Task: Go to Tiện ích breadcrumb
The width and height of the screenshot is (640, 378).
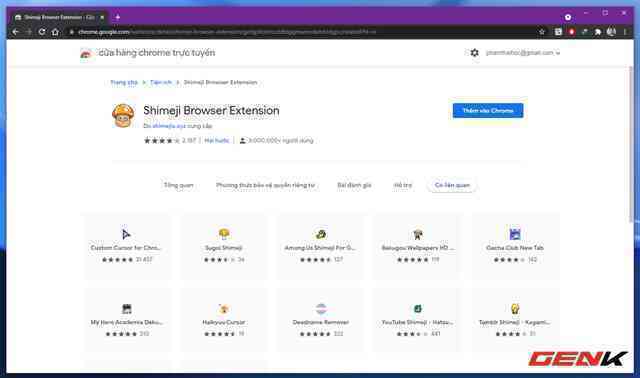Action: point(161,82)
